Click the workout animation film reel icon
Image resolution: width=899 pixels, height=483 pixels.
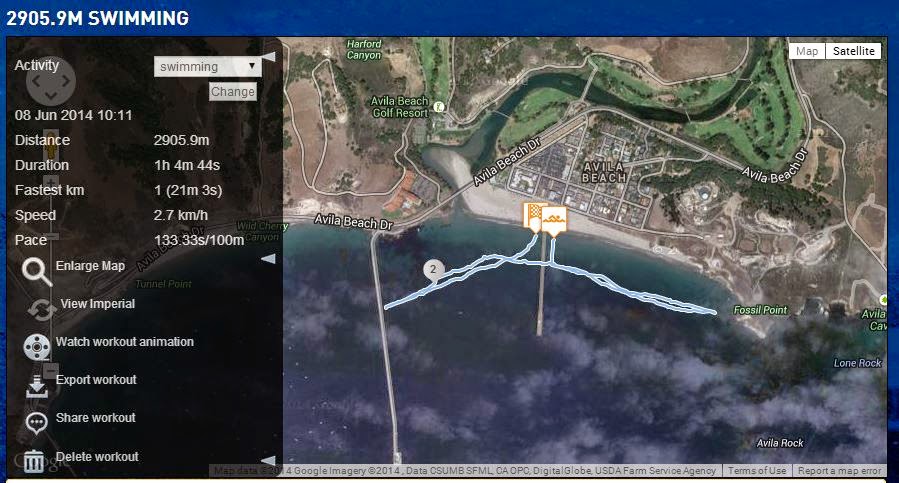pos(37,347)
